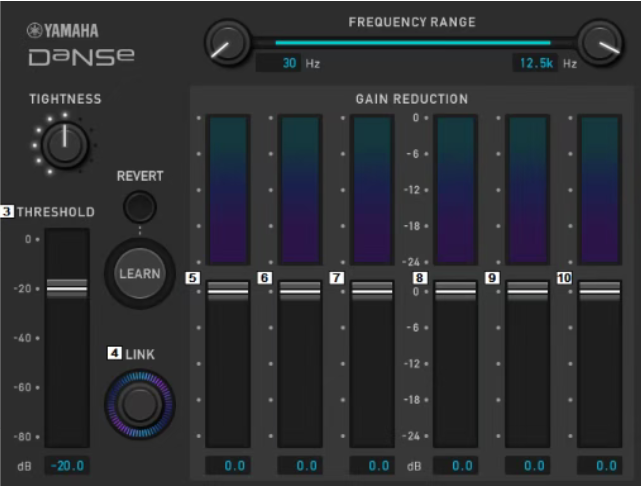
Task: Click the cyan frequency range bar
Action: tap(413, 43)
